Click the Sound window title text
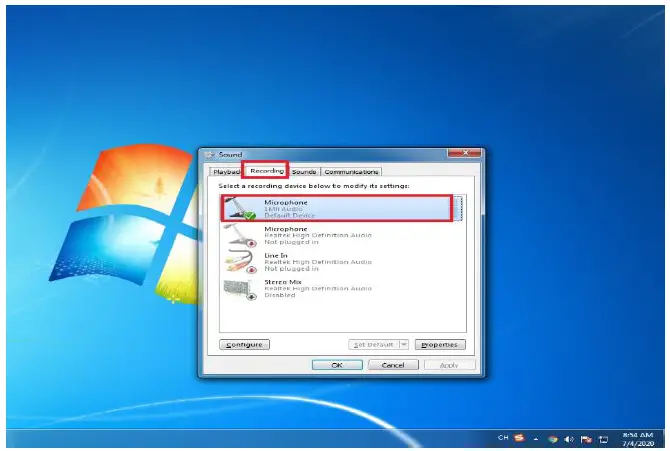Screen dimensions: 670x451 pos(230,155)
